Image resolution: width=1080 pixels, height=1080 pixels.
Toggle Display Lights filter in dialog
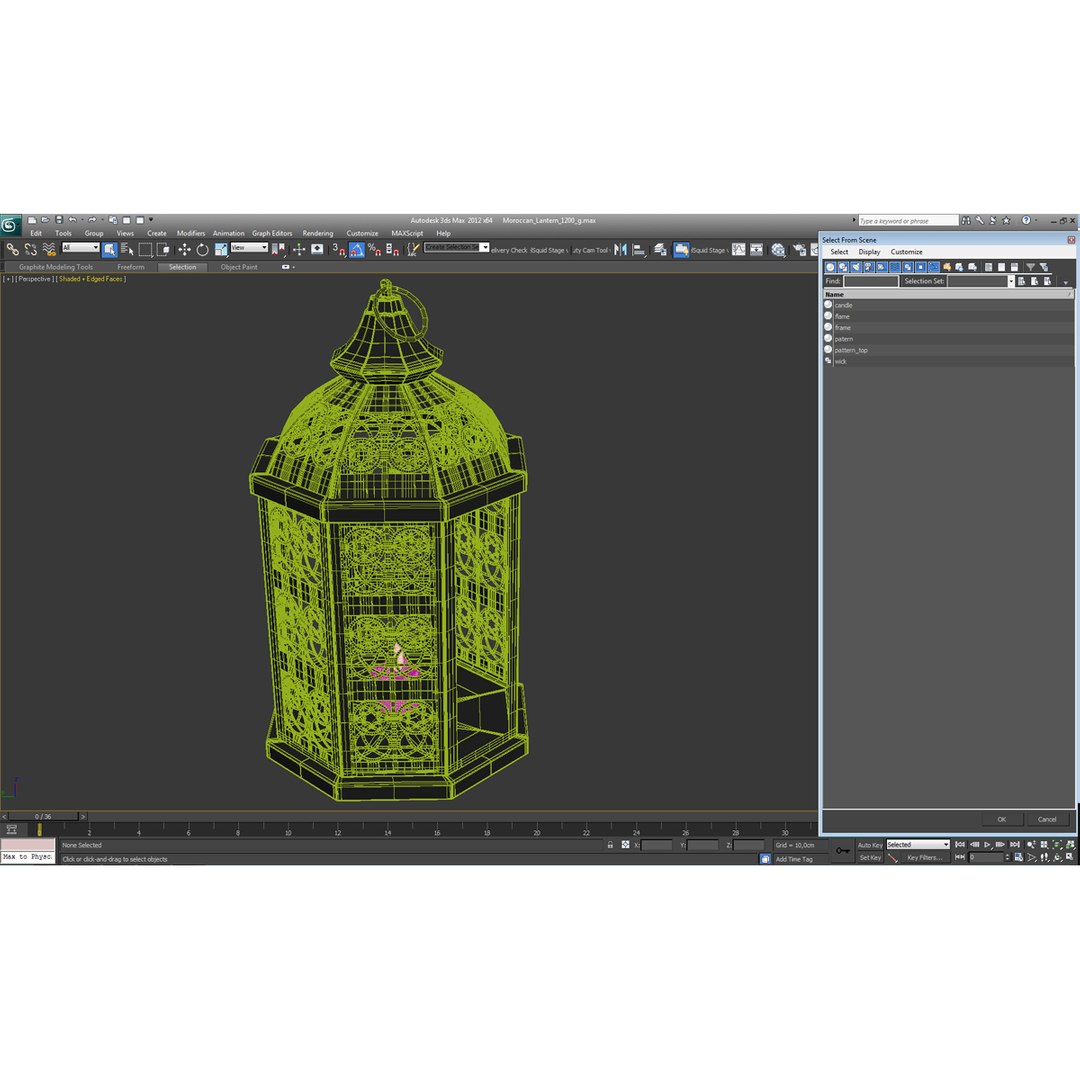pos(856,267)
